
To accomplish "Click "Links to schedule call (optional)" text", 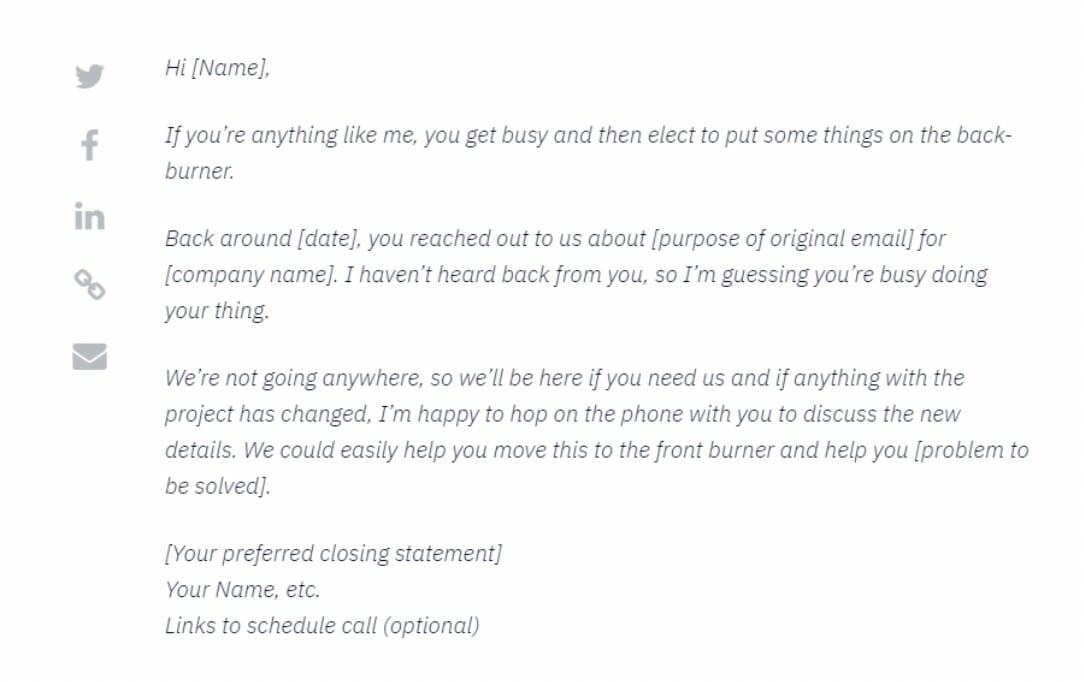I will [x=322, y=625].
